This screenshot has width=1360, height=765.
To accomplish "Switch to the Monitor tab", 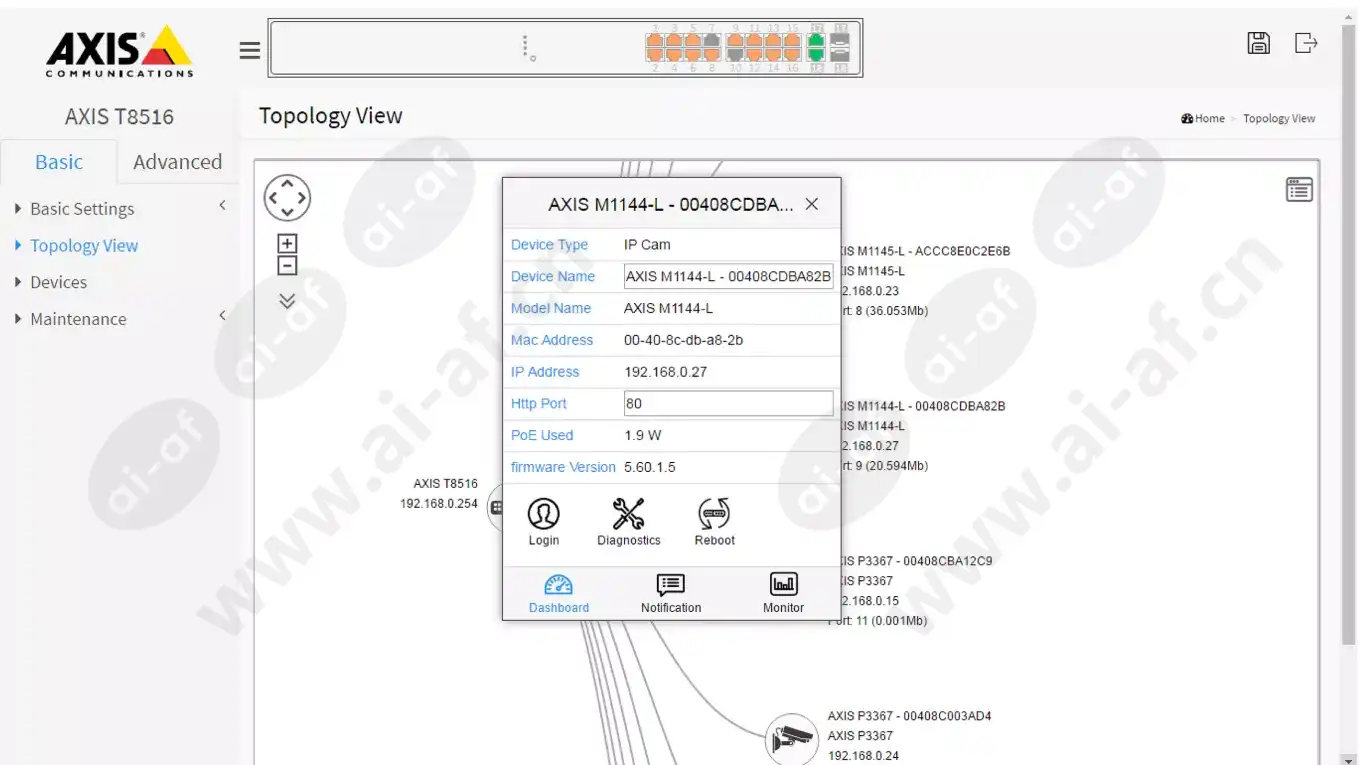I will (x=783, y=593).
